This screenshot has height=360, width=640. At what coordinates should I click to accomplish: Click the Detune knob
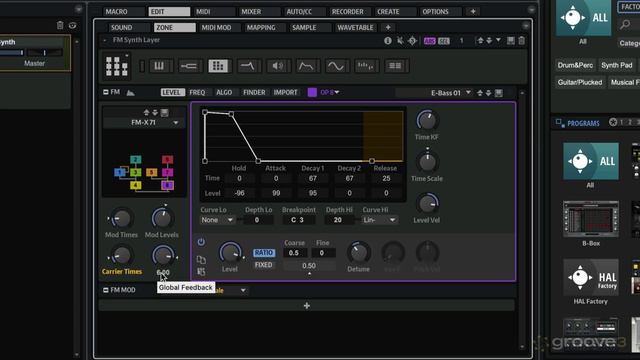tap(359, 252)
